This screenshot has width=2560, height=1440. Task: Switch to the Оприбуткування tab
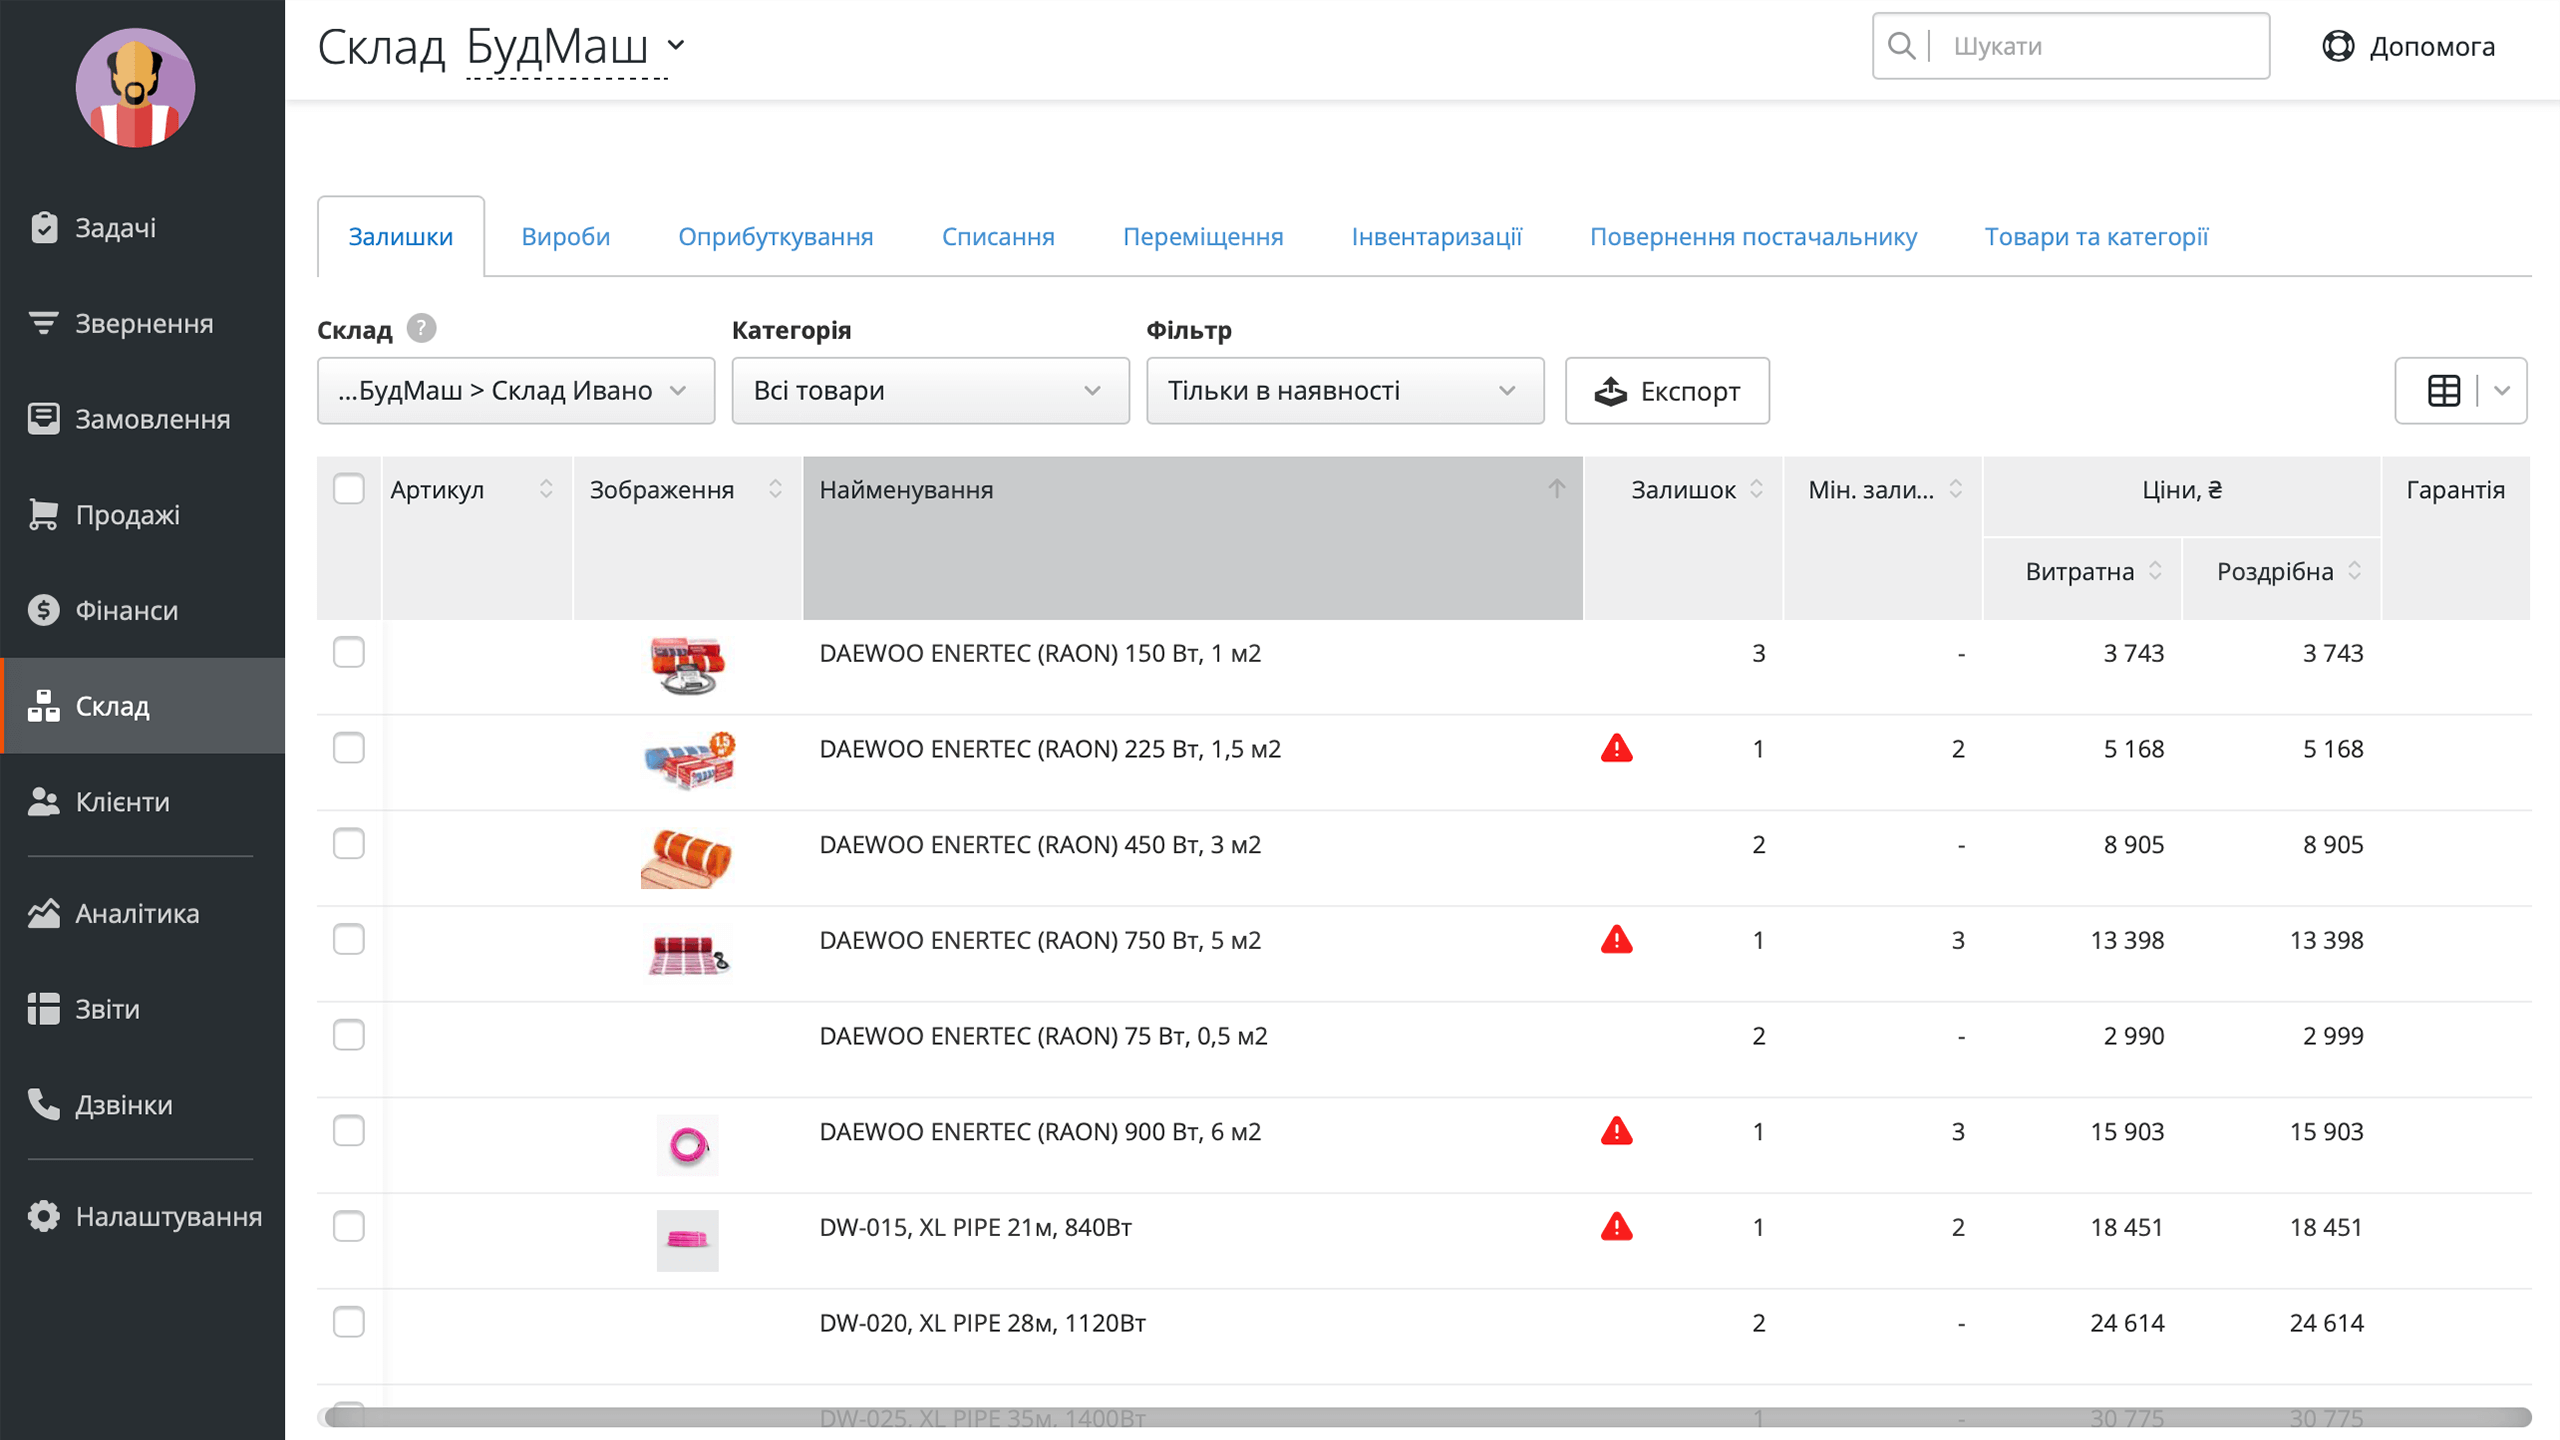[x=776, y=237]
